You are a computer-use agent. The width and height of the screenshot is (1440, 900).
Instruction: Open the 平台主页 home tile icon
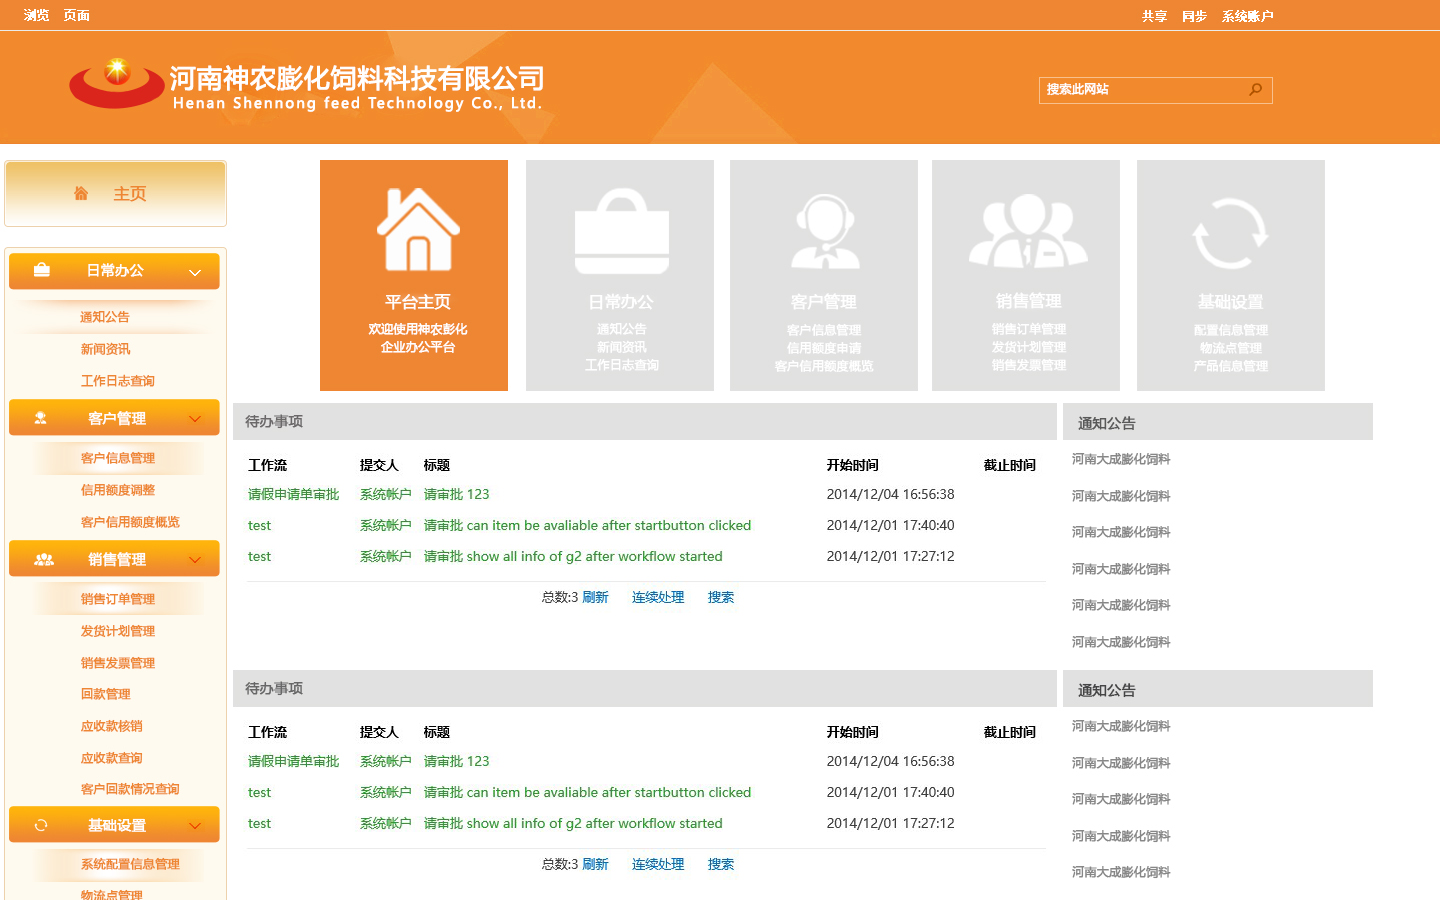point(417,229)
